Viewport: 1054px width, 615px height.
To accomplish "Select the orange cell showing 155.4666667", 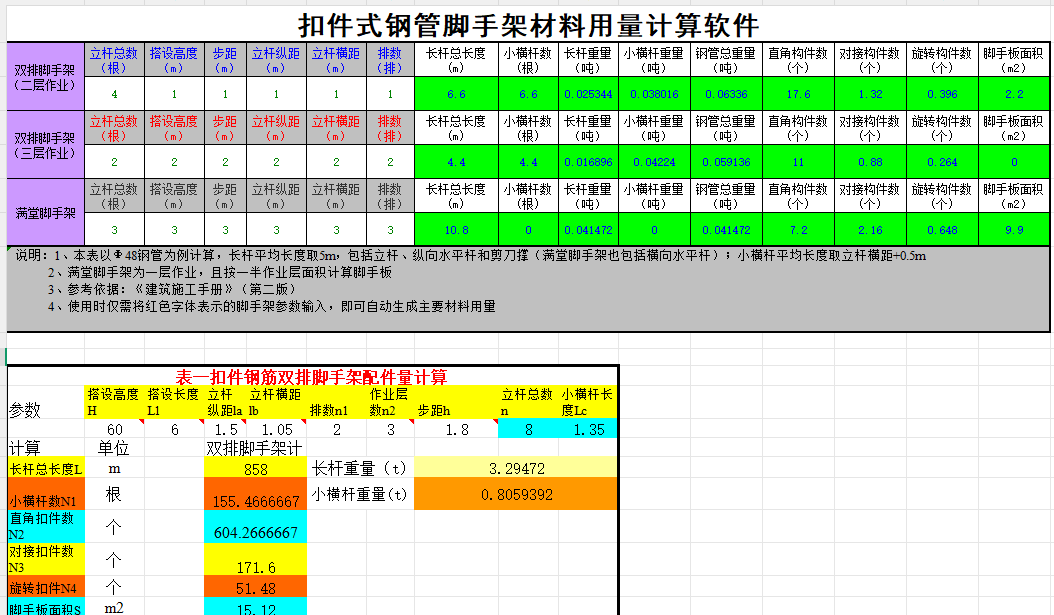I will tap(255, 495).
